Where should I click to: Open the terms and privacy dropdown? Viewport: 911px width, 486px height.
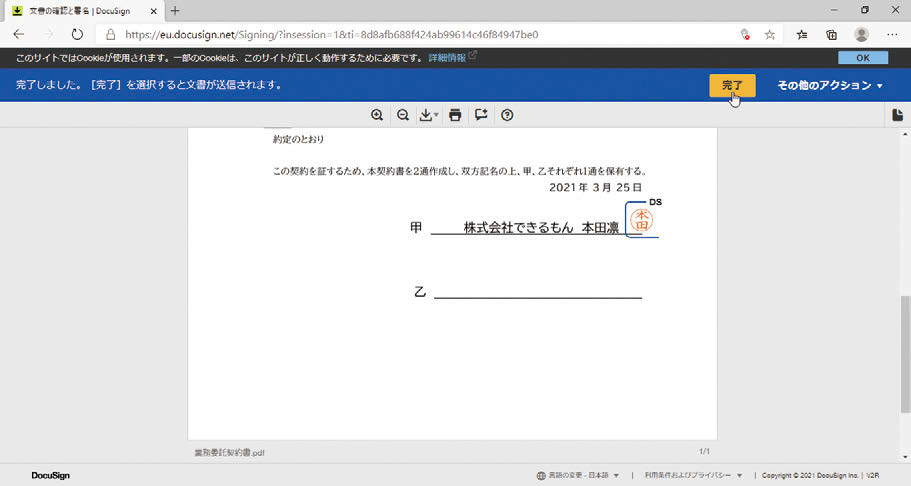pyautogui.click(x=693, y=476)
